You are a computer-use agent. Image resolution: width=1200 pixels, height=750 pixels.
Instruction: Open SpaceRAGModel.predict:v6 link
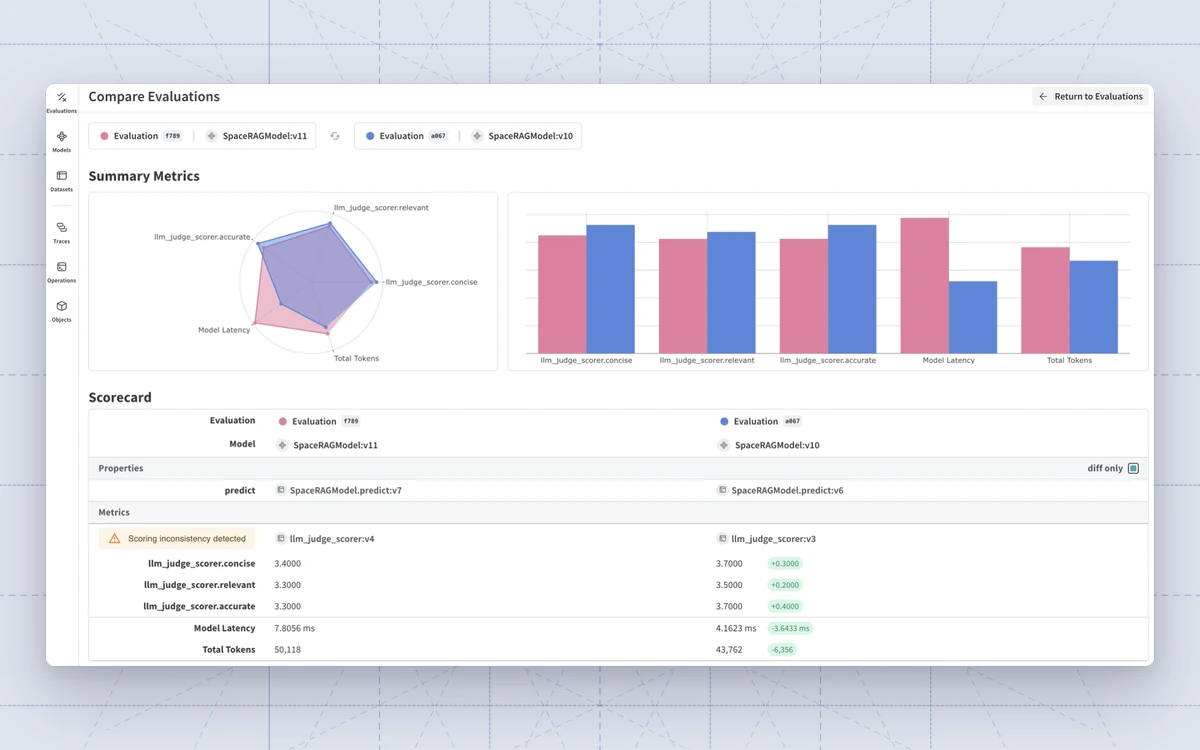(x=787, y=491)
